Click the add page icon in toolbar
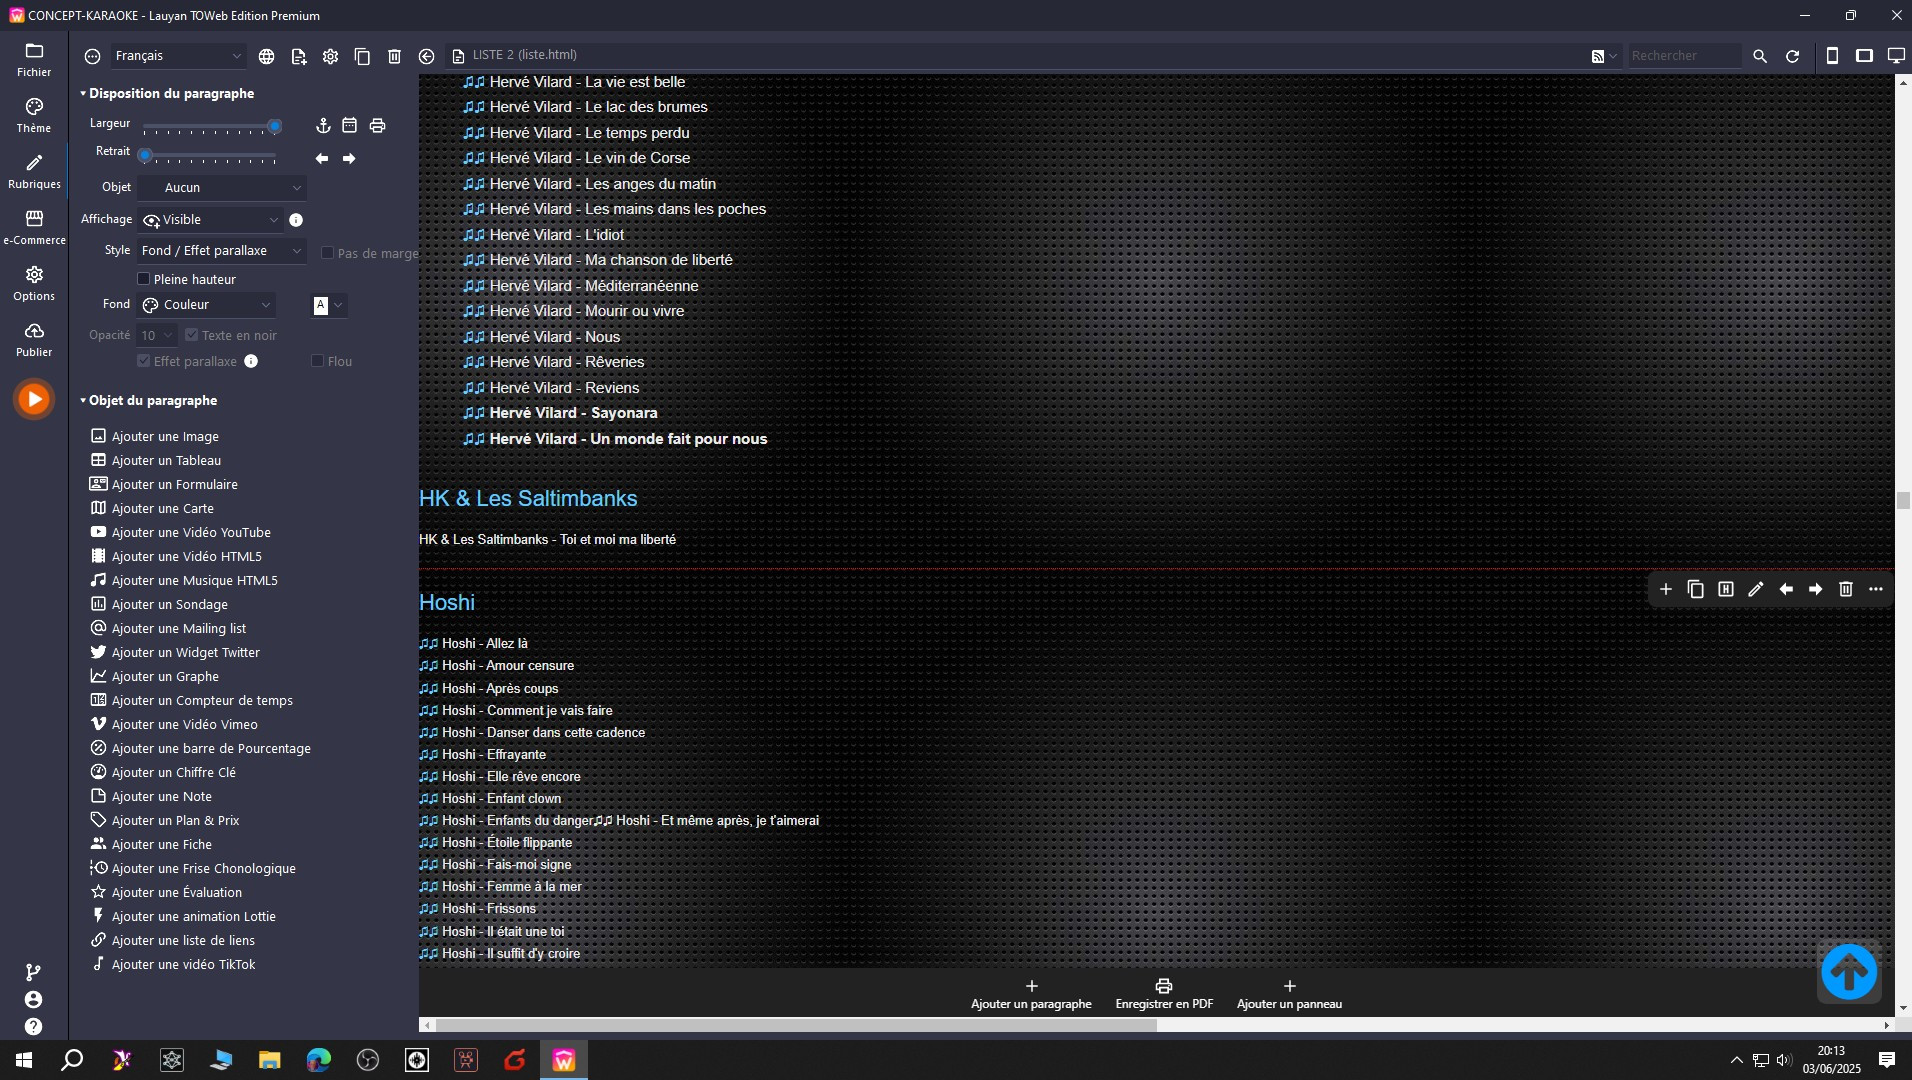The width and height of the screenshot is (1912, 1080). (x=298, y=56)
